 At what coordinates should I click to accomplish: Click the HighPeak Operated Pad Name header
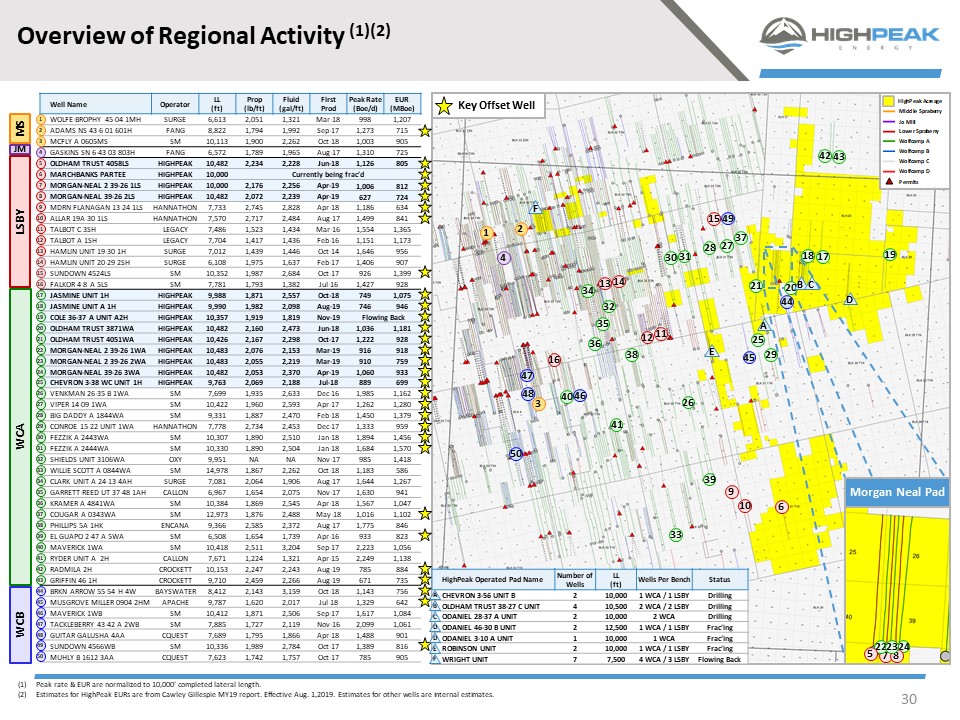(492, 579)
